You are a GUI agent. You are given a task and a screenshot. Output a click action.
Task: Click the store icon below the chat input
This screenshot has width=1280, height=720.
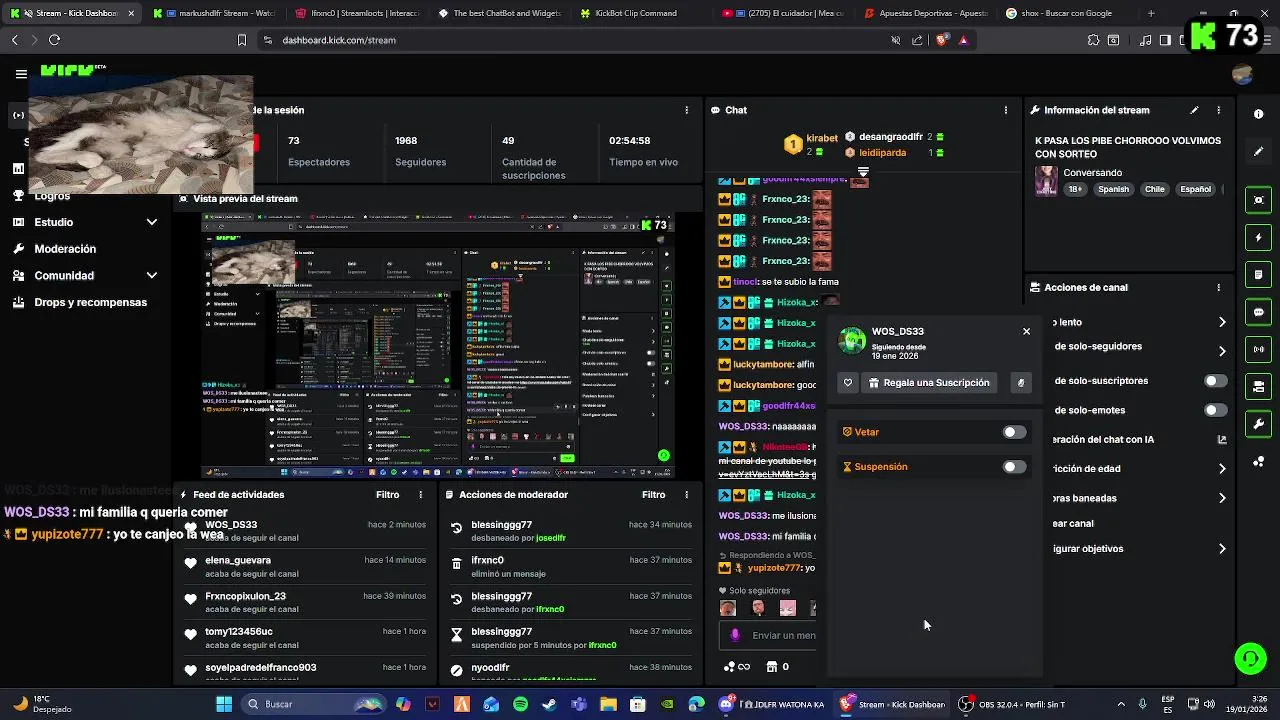pyautogui.click(x=771, y=666)
